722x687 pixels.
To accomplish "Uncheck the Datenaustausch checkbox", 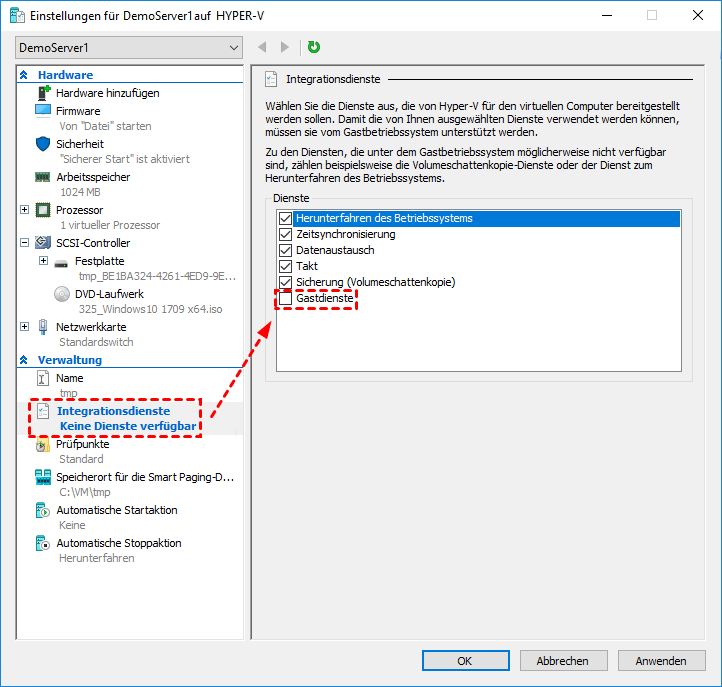I will coord(285,250).
